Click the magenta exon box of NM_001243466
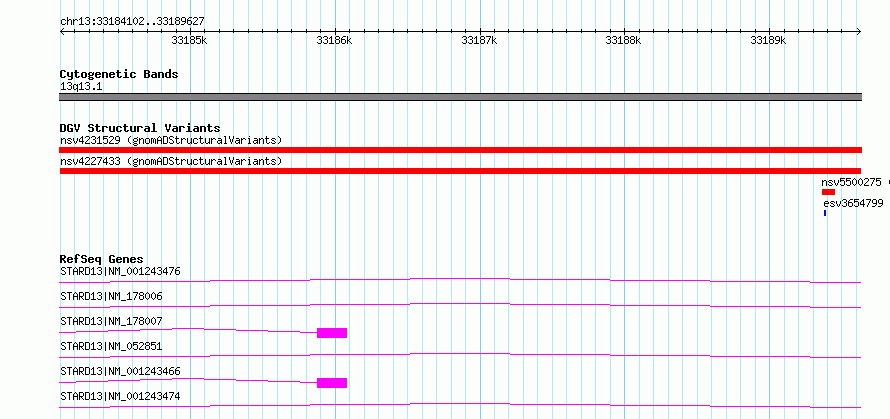This screenshot has height=419, width=890. [332, 383]
